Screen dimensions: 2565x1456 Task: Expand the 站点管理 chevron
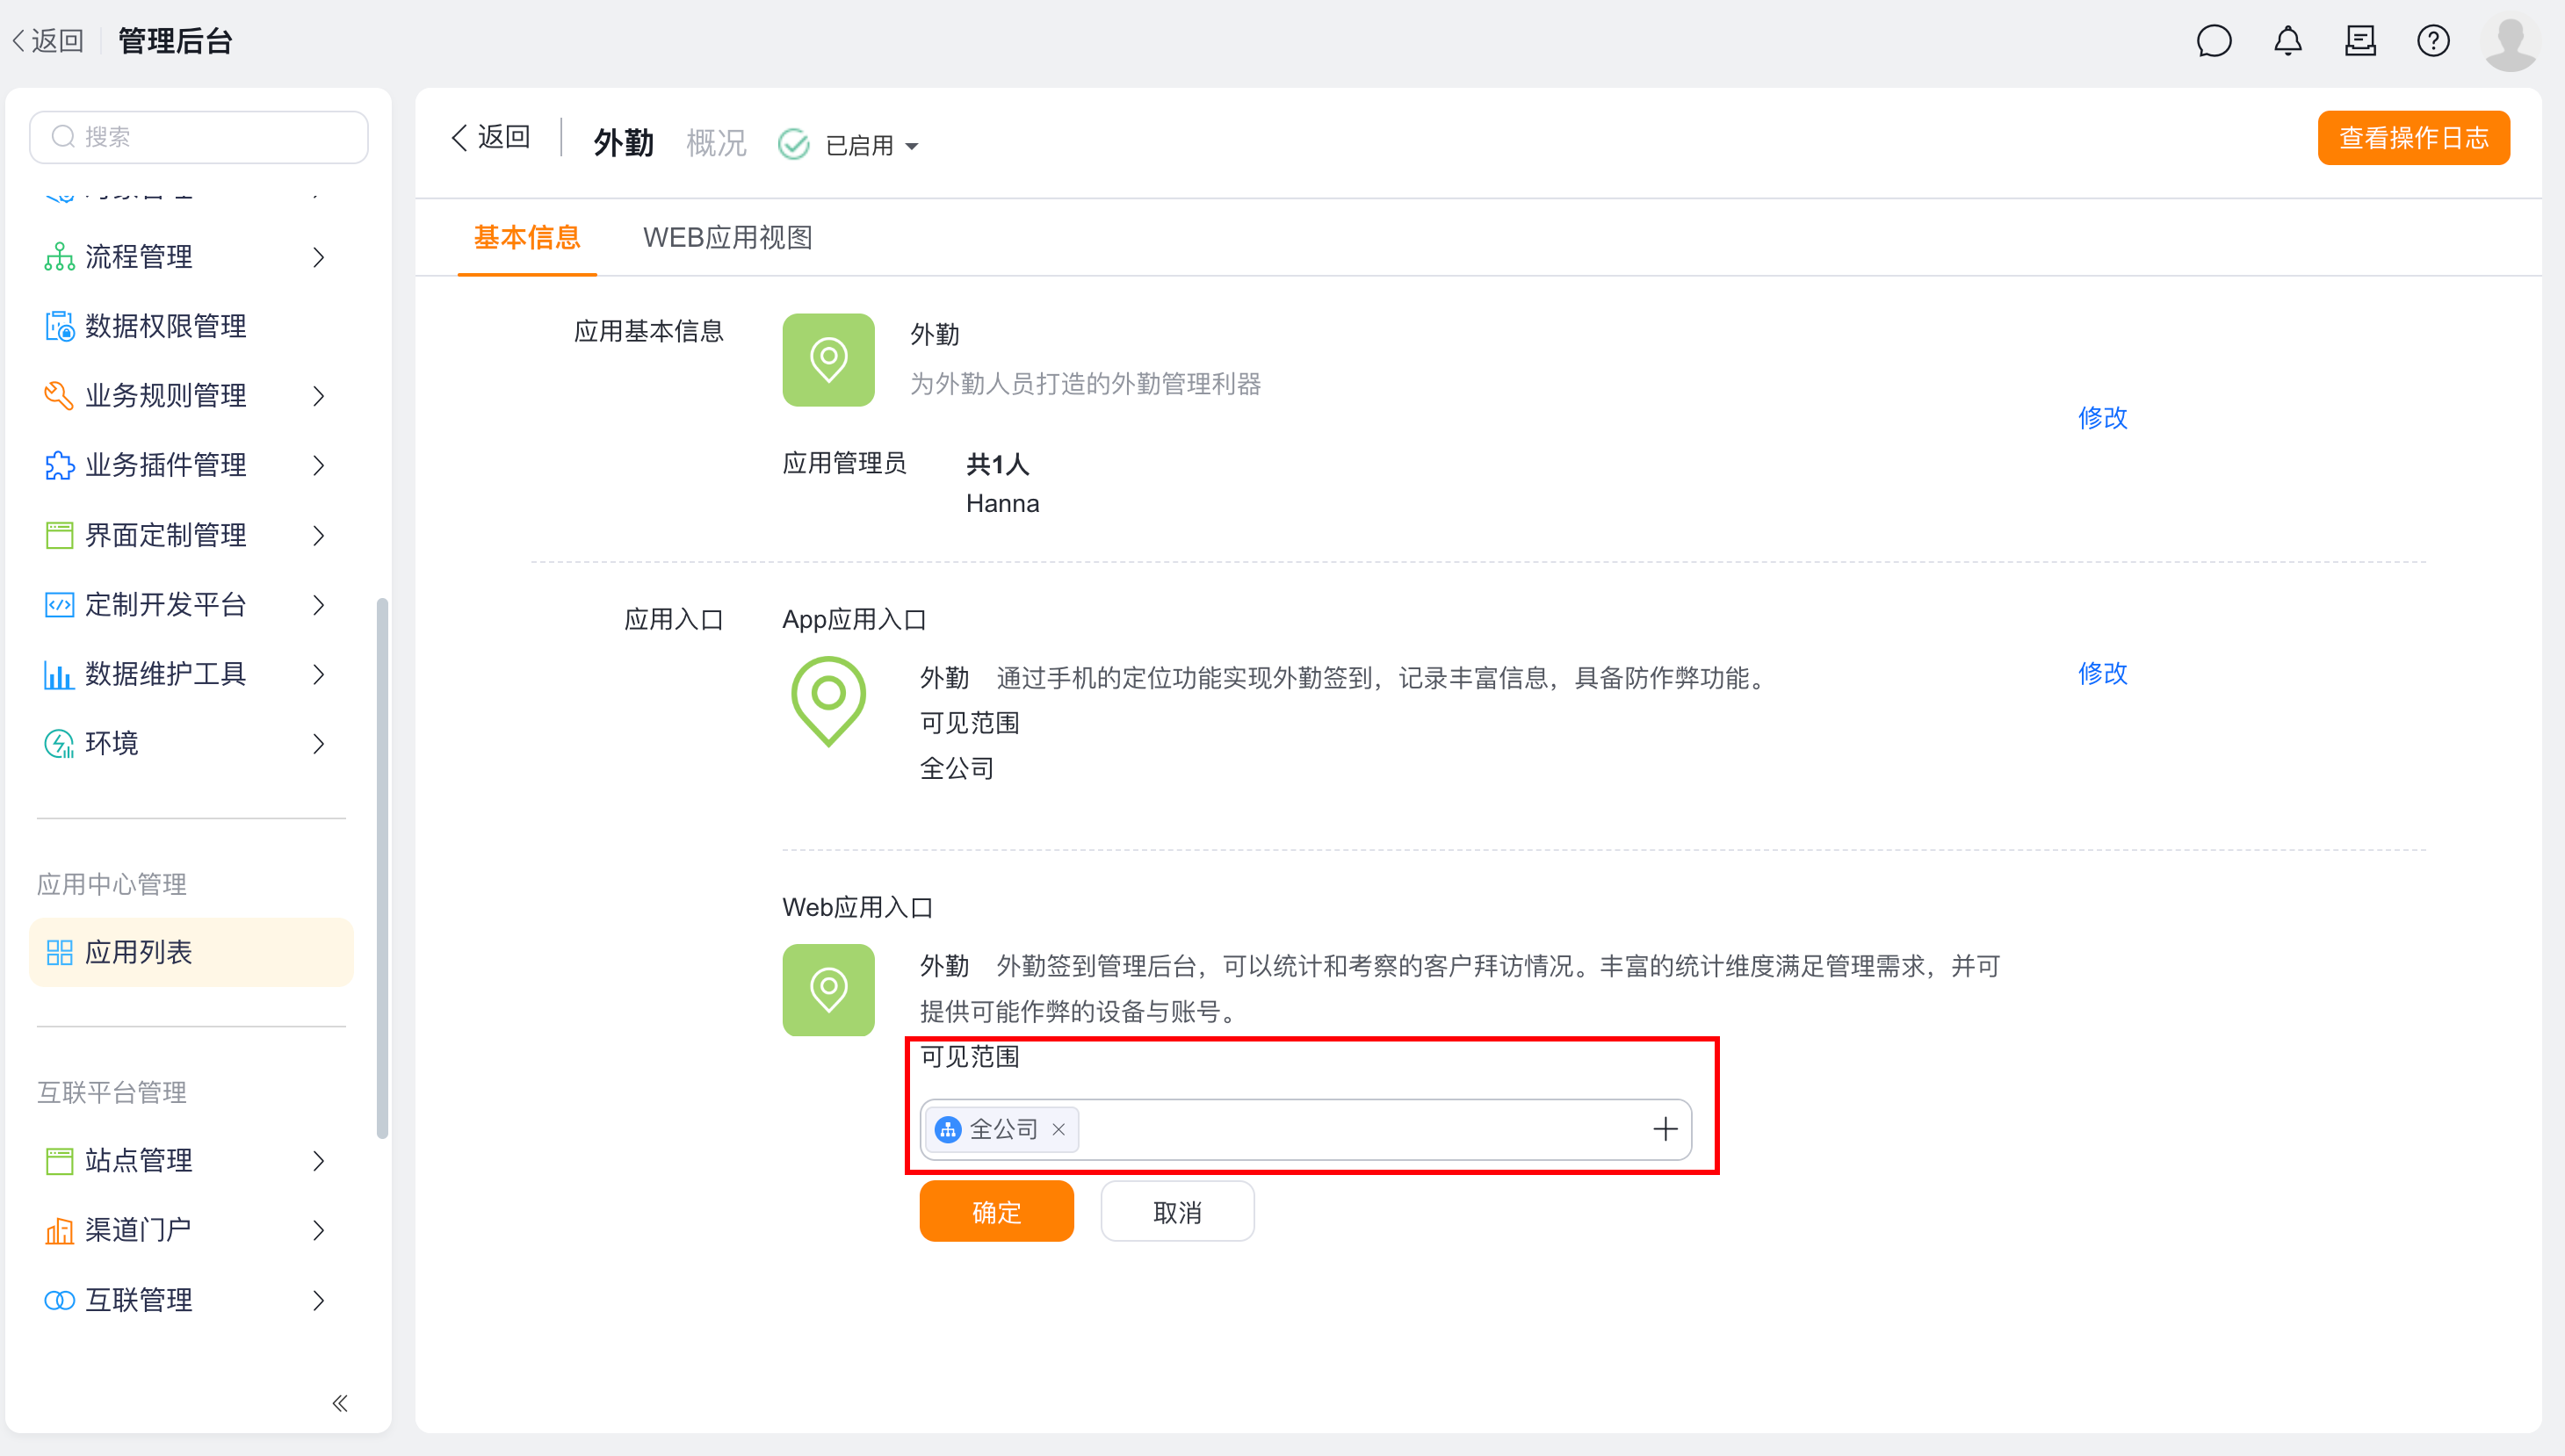(319, 1161)
